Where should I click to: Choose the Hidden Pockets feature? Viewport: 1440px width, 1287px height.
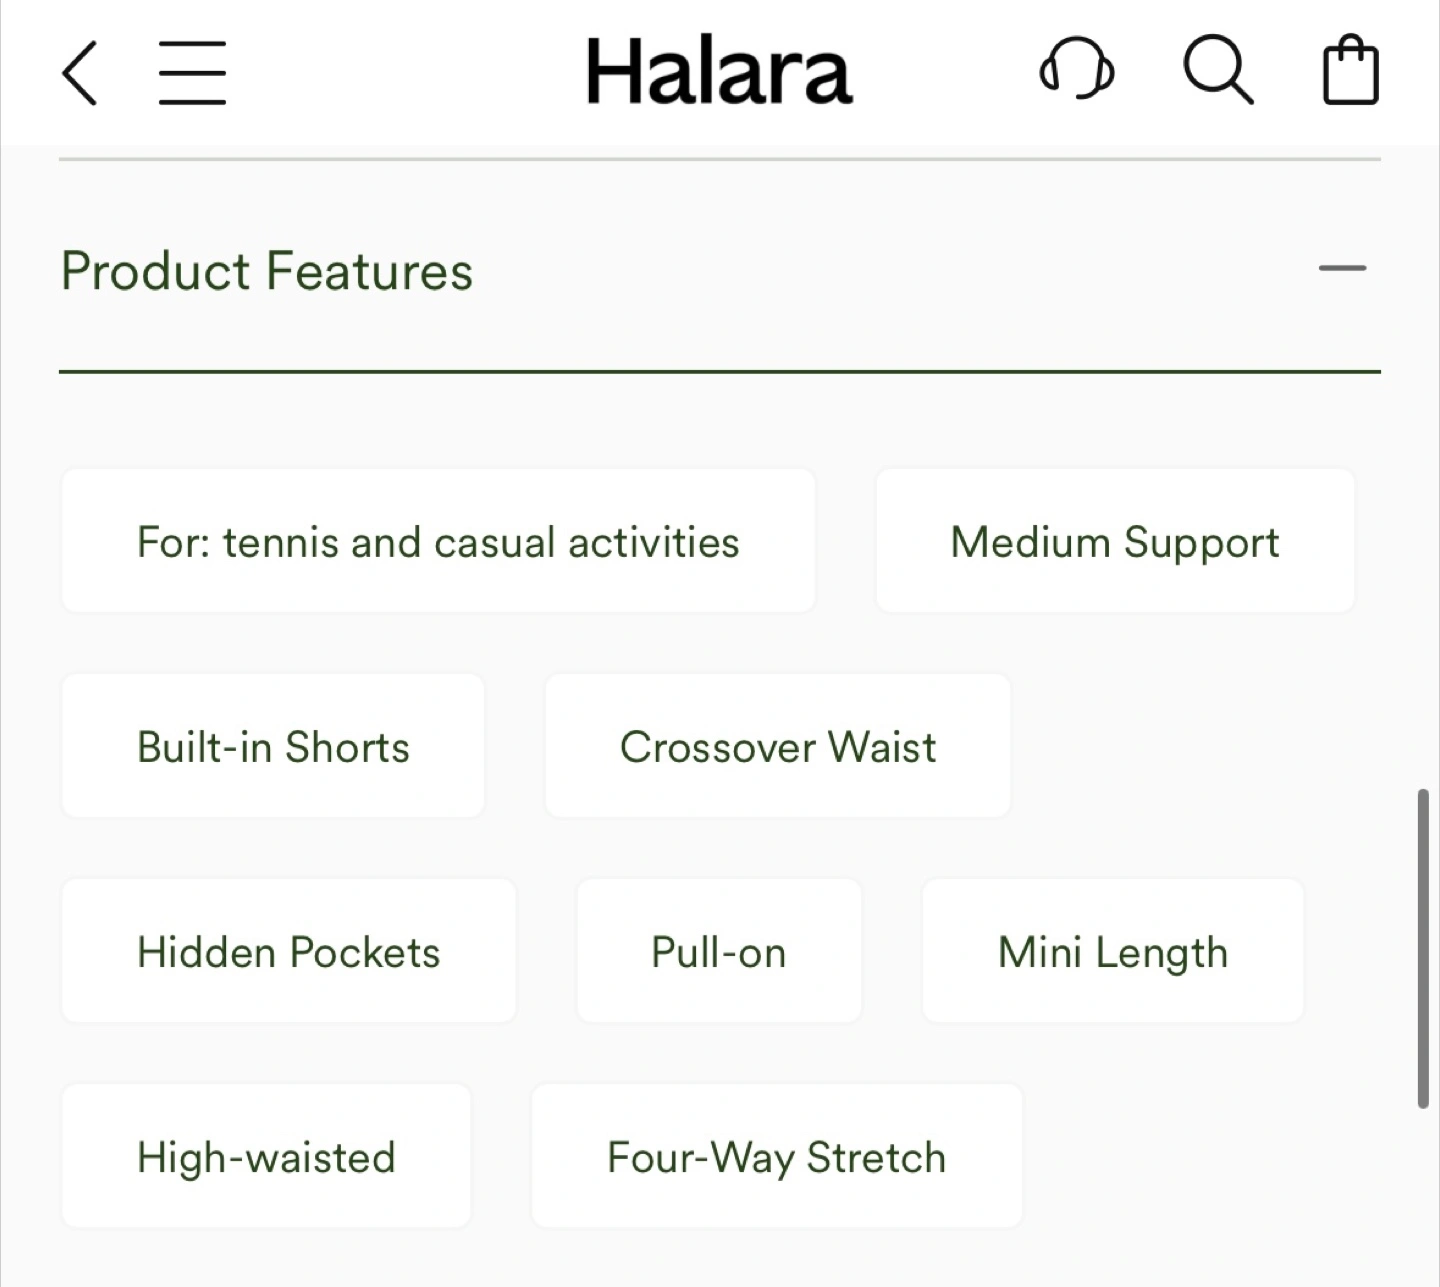(289, 951)
